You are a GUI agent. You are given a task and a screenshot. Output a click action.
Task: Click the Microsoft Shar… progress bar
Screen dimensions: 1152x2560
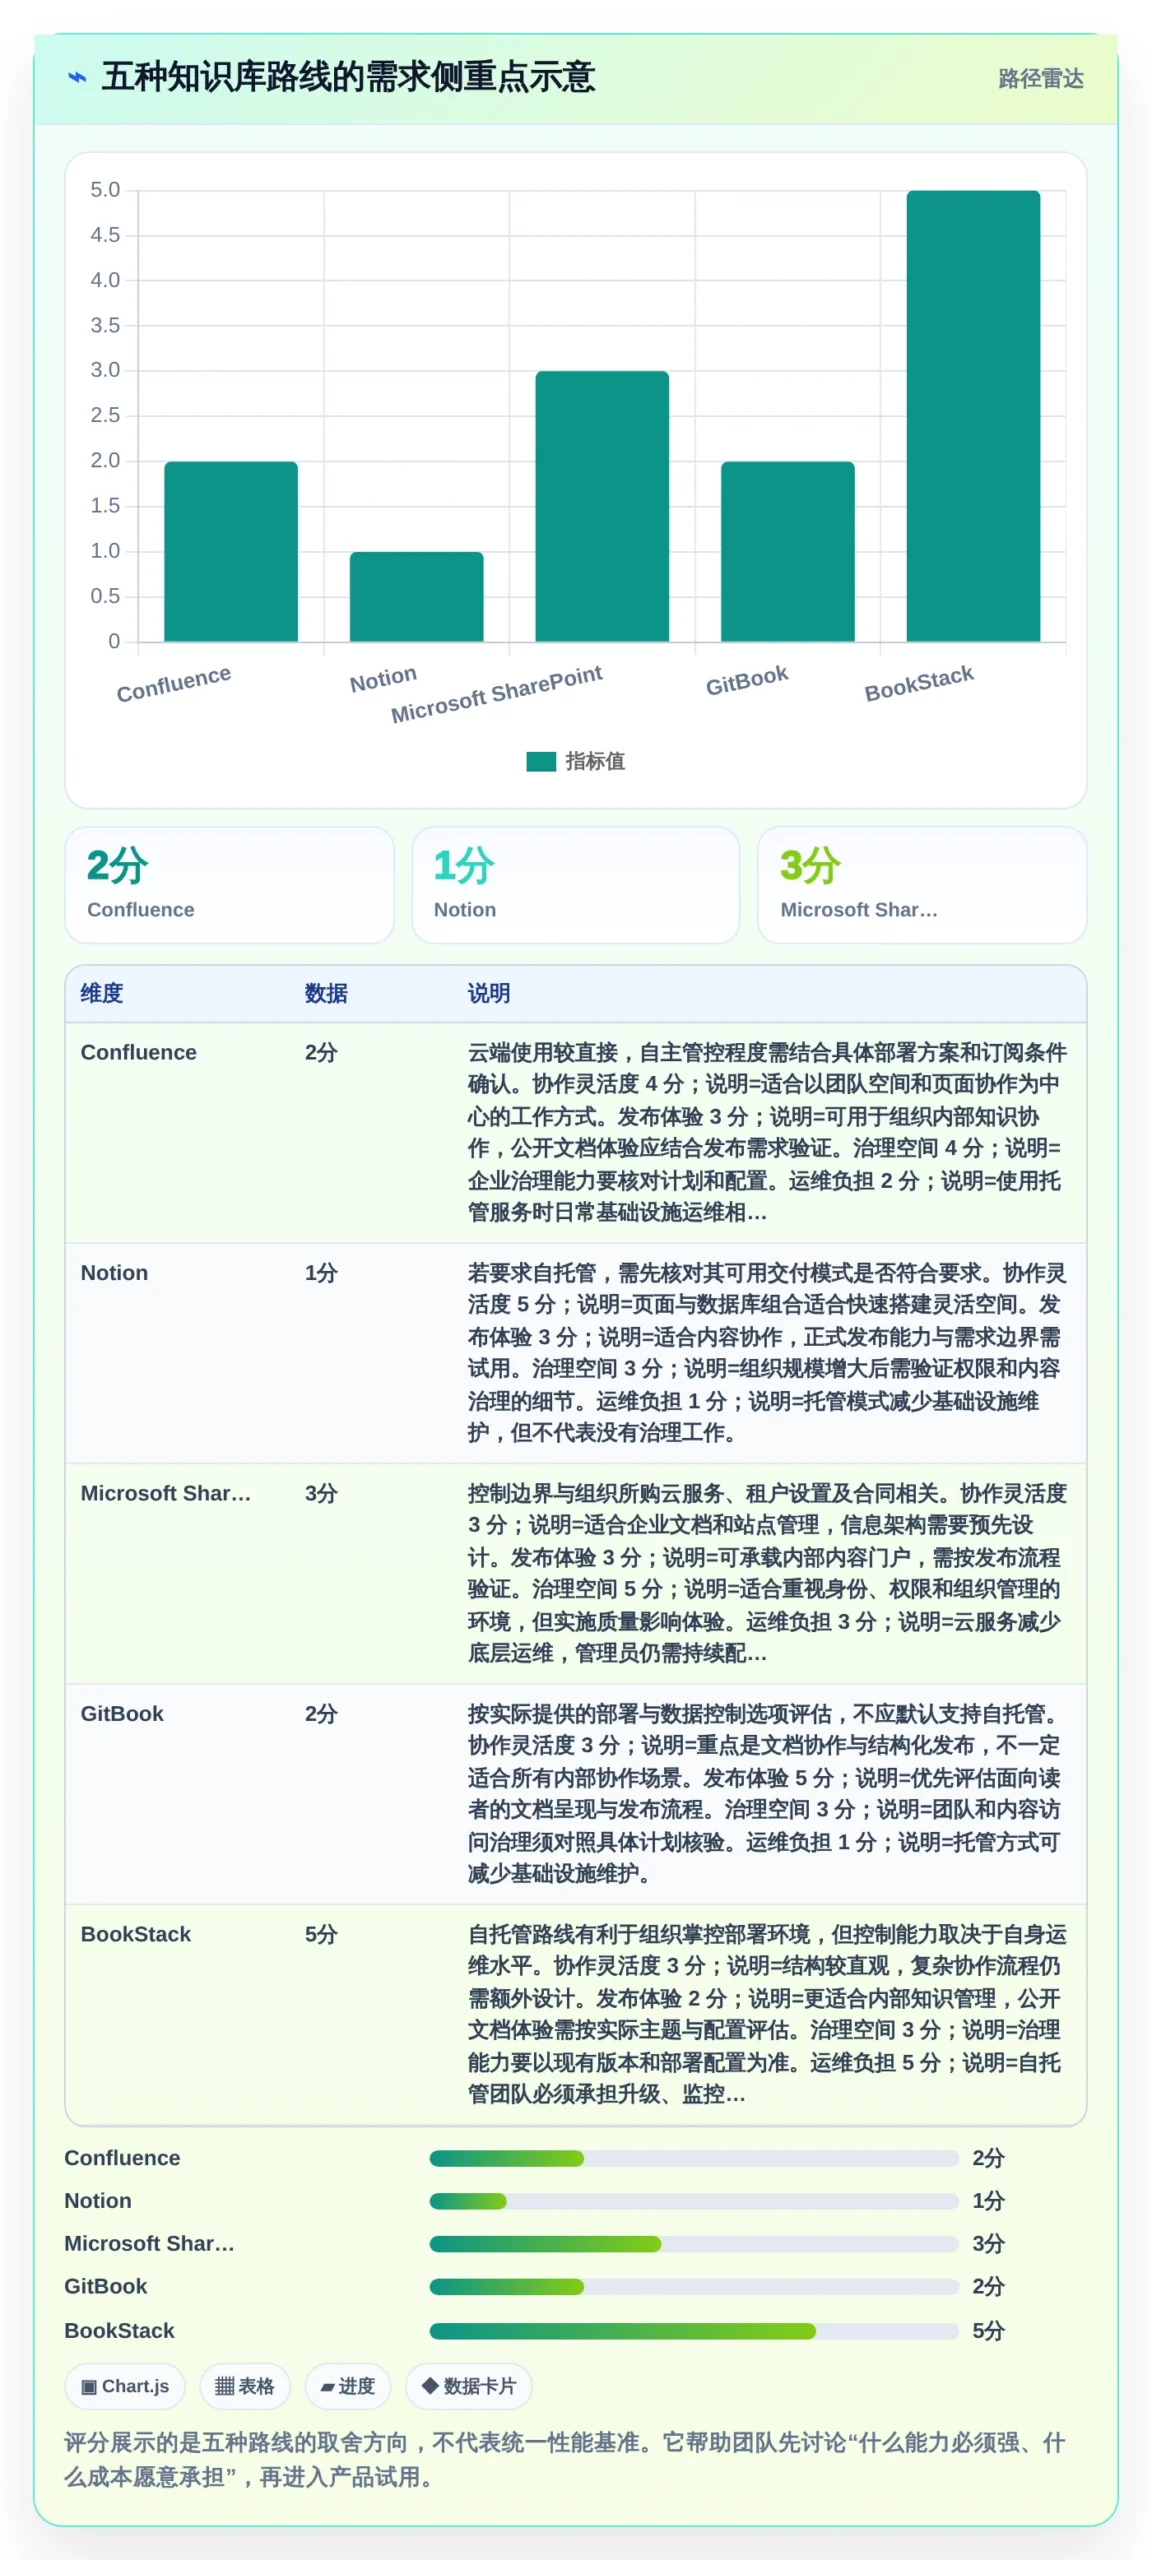point(693,2244)
